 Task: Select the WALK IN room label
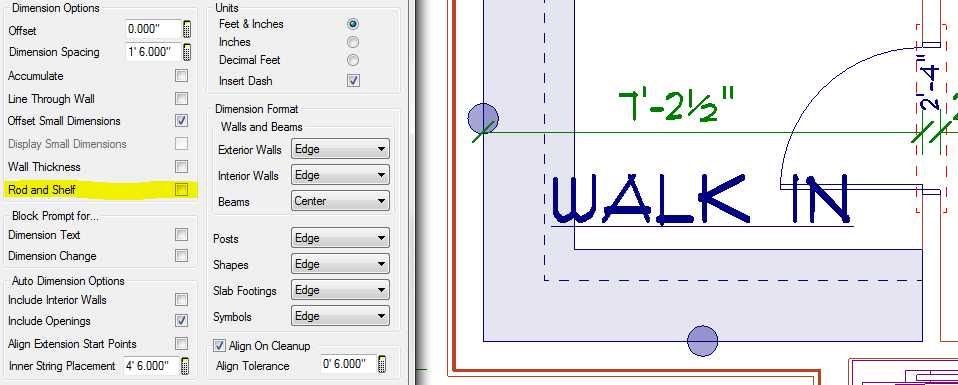(x=701, y=199)
